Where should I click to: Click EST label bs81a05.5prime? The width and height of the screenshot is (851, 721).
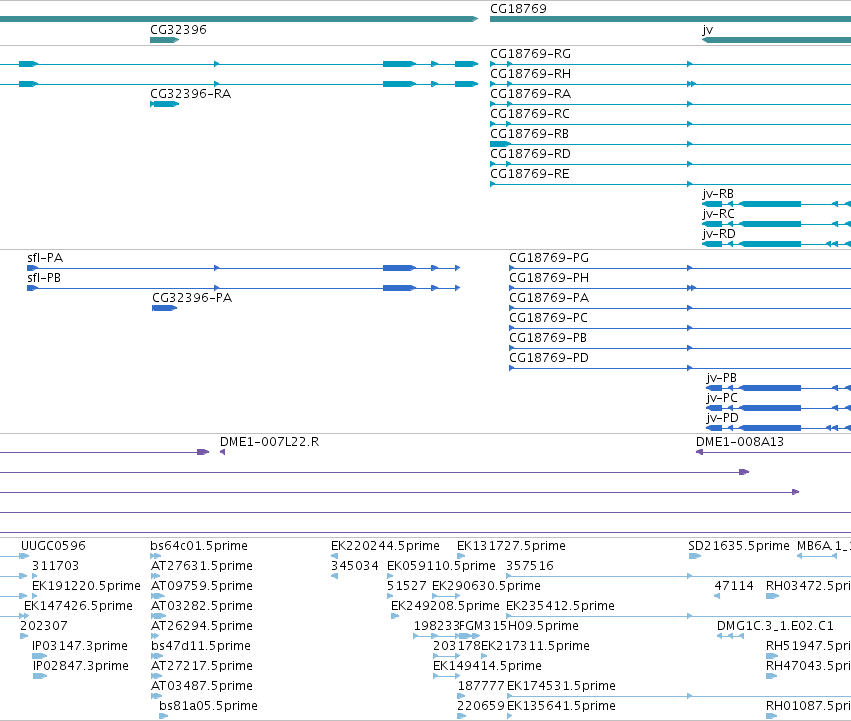point(208,706)
